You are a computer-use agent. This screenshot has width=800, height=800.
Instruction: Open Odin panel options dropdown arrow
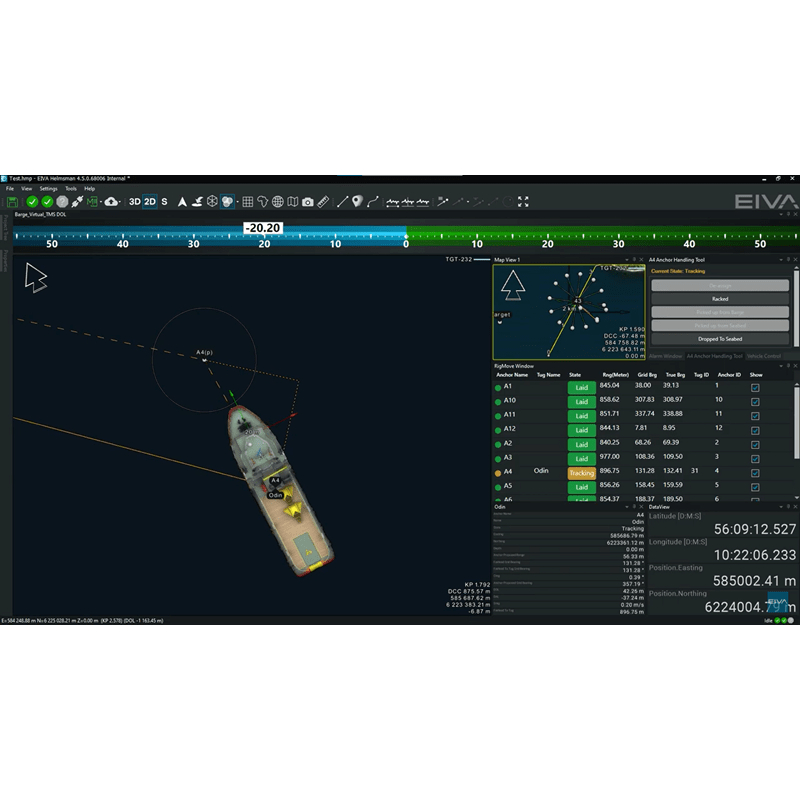click(x=627, y=507)
